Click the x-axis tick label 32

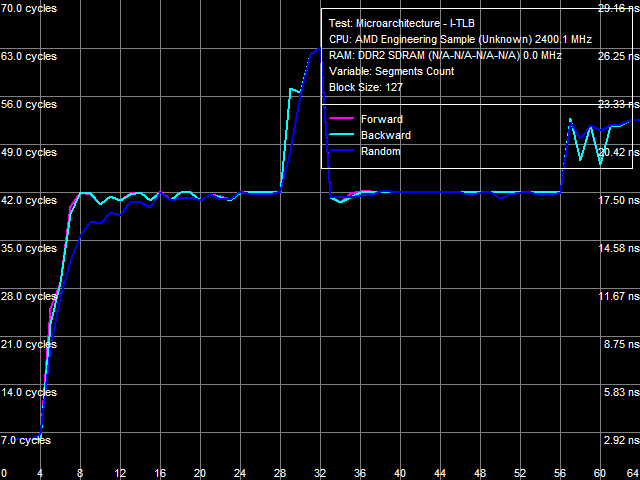pos(320,473)
